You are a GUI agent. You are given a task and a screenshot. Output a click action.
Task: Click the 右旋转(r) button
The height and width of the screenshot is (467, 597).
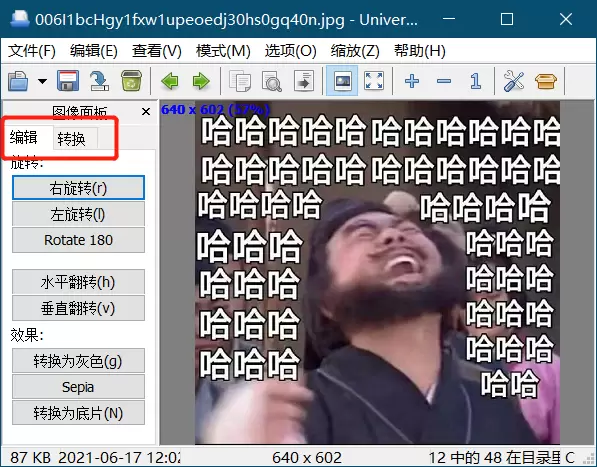(78, 188)
